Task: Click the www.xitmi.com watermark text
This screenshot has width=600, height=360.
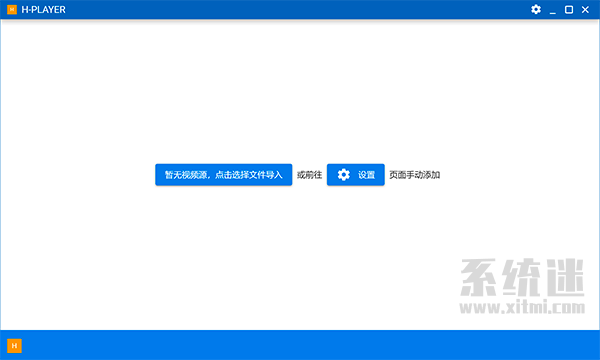Action: (x=522, y=307)
